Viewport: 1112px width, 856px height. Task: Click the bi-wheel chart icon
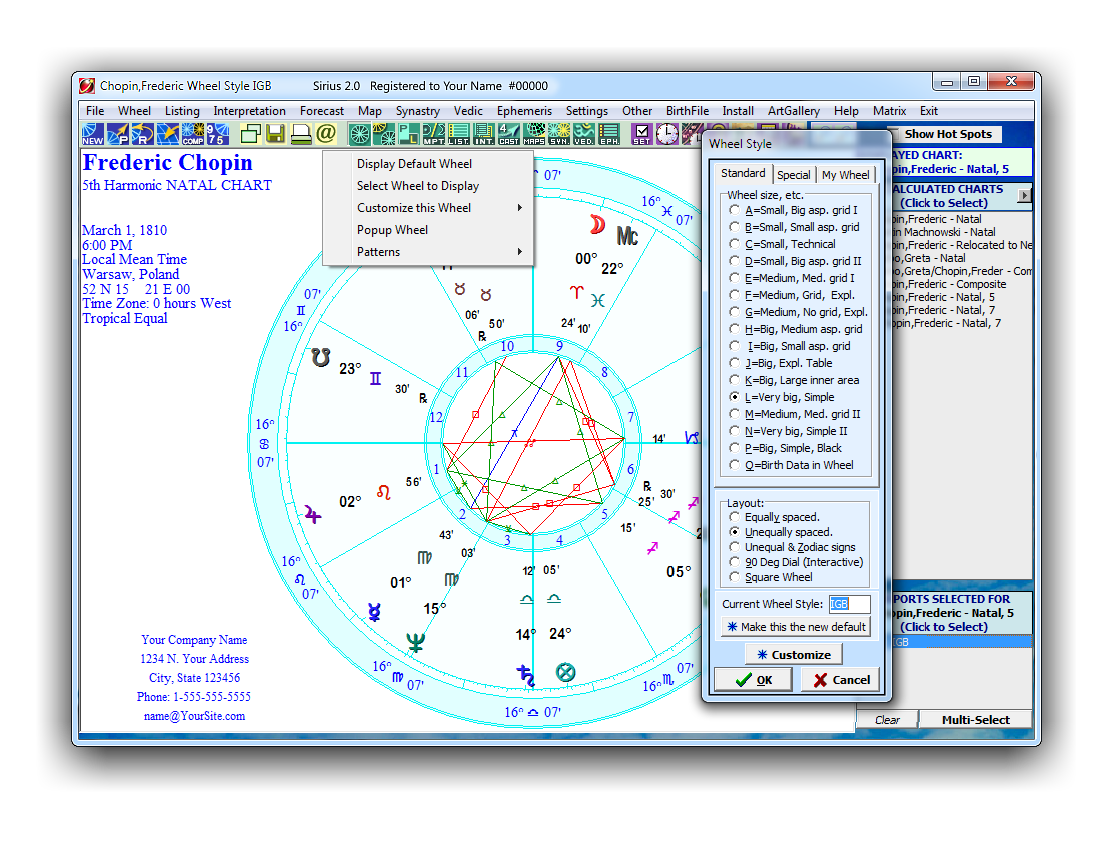(384, 134)
